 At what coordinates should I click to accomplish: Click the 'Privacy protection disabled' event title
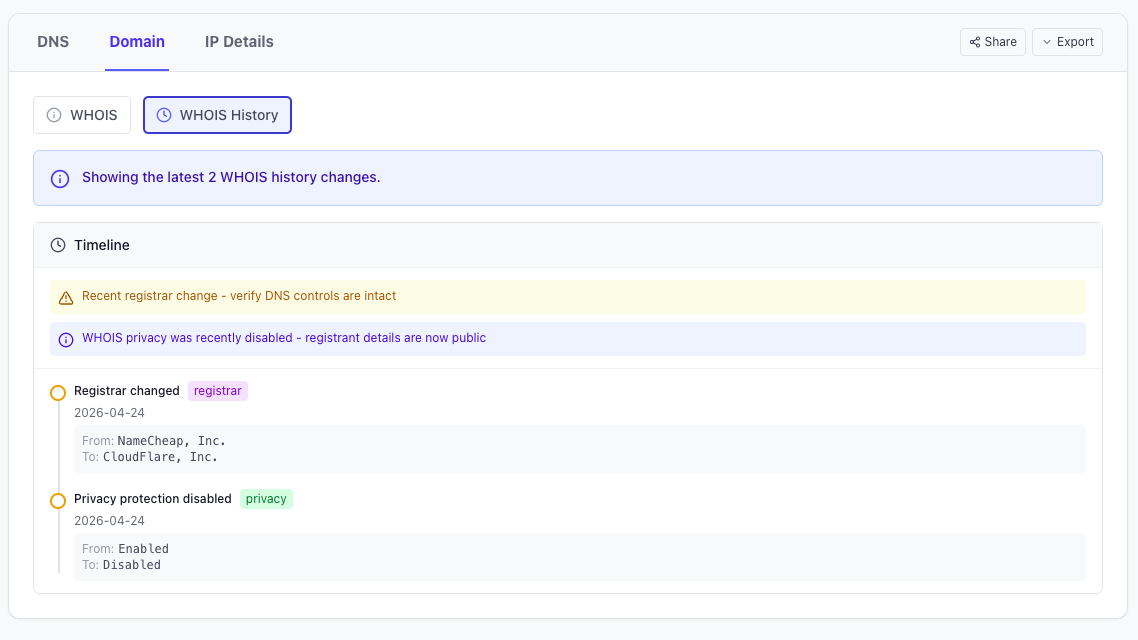(x=152, y=499)
